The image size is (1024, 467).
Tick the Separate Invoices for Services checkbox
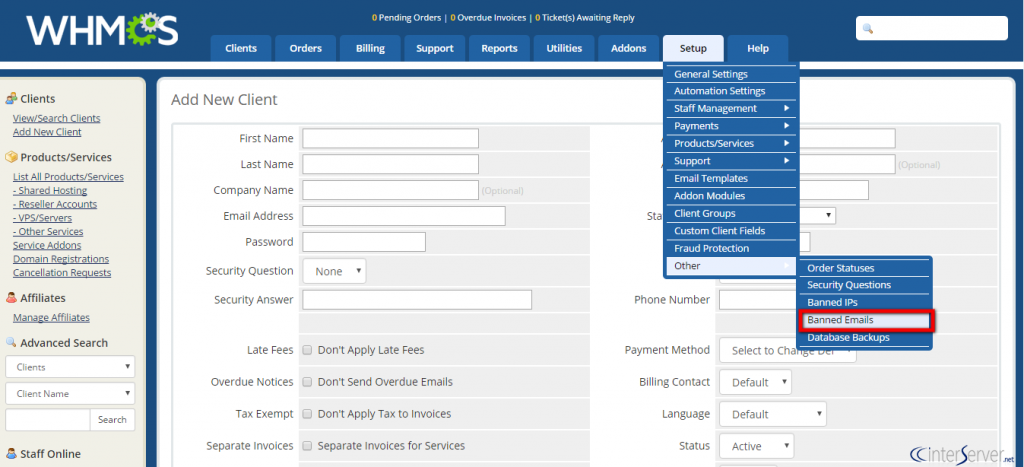(307, 446)
